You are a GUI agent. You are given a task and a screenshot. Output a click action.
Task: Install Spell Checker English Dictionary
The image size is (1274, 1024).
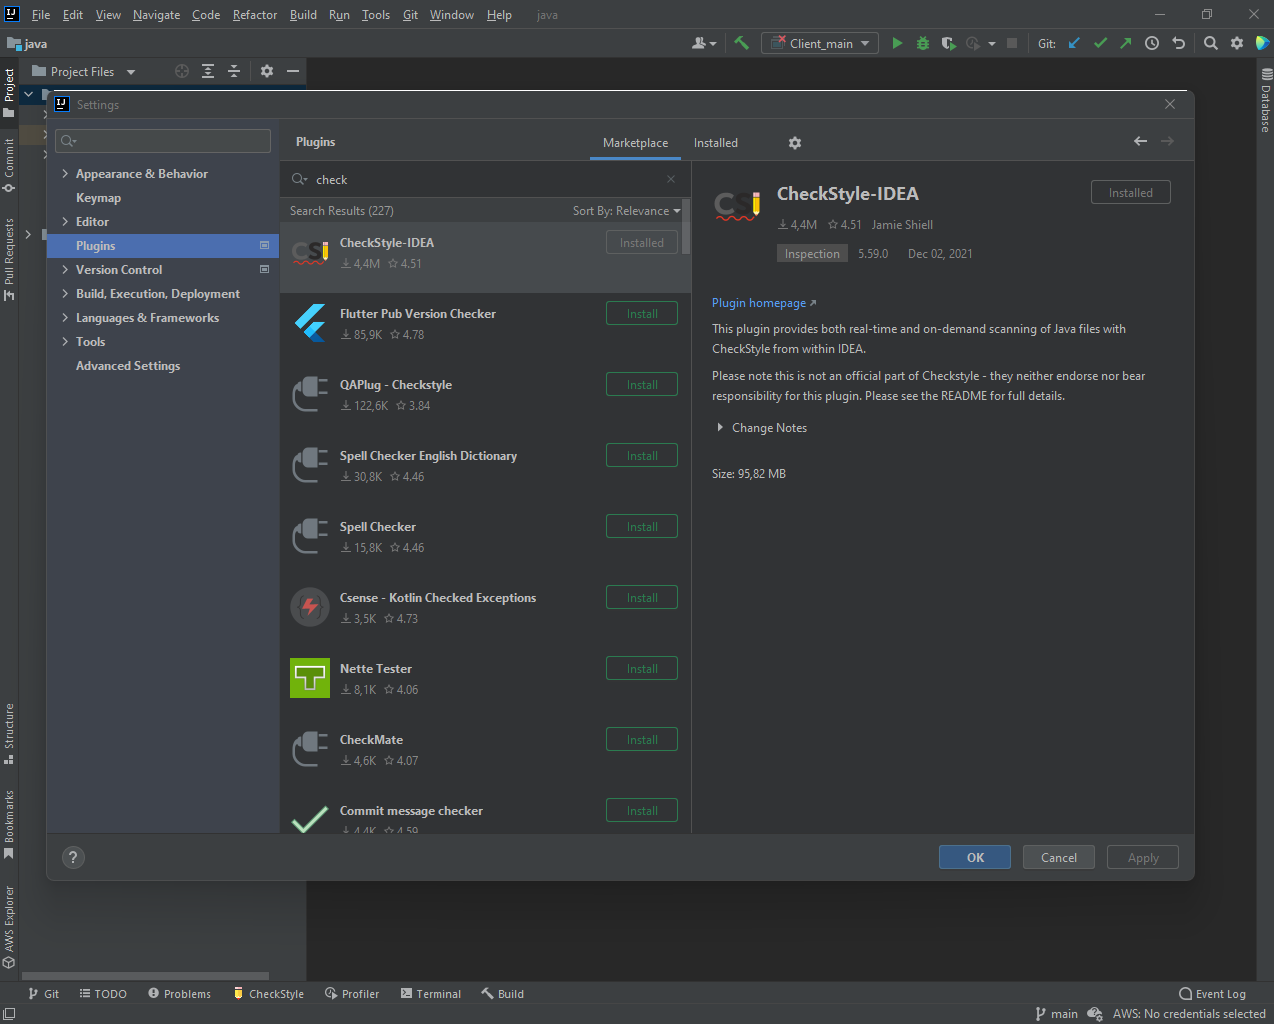click(x=642, y=456)
